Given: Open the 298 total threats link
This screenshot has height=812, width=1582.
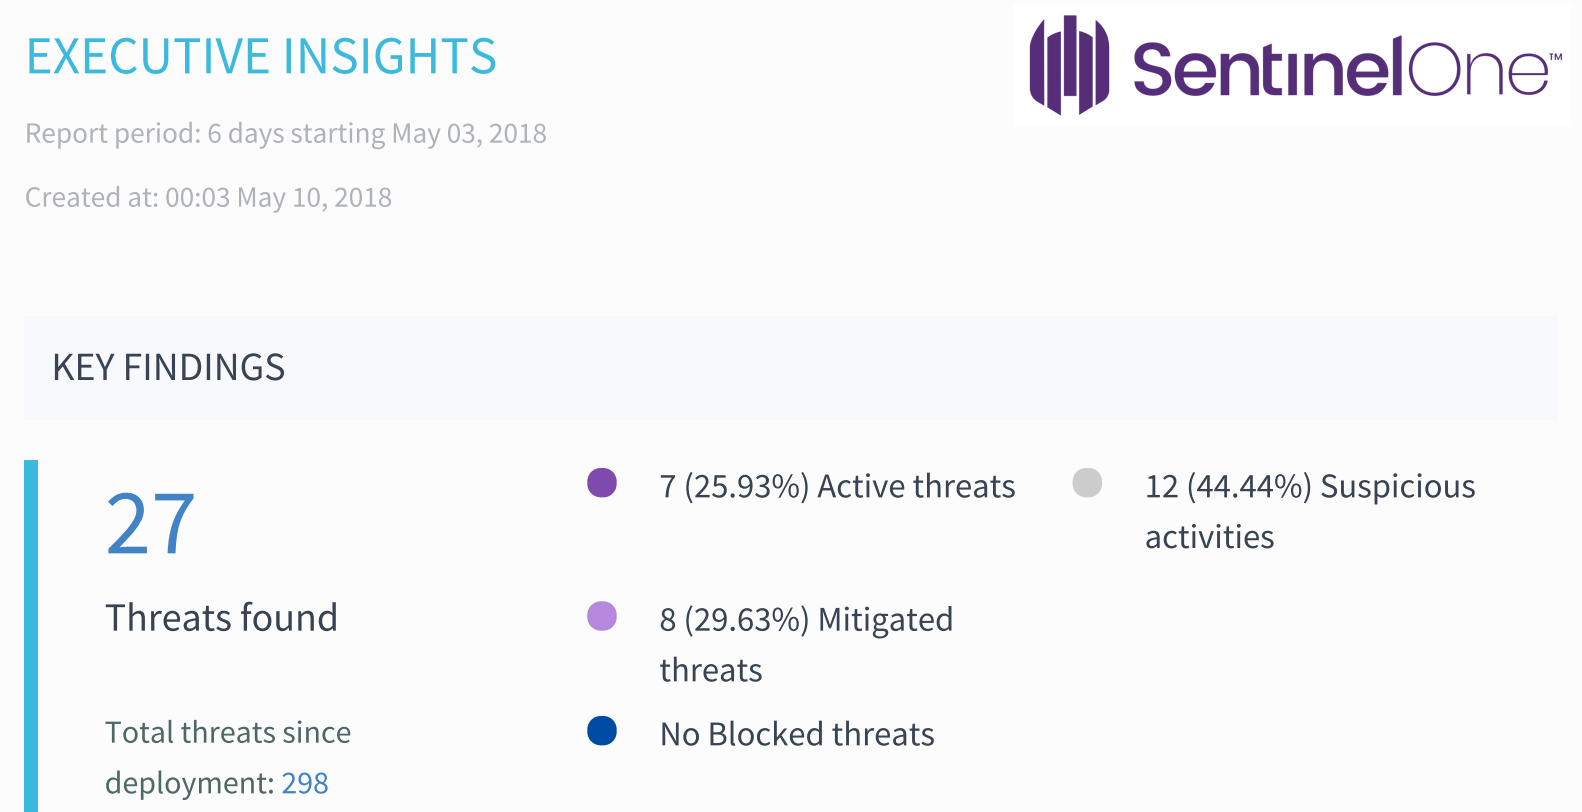Looking at the screenshot, I should (x=304, y=783).
